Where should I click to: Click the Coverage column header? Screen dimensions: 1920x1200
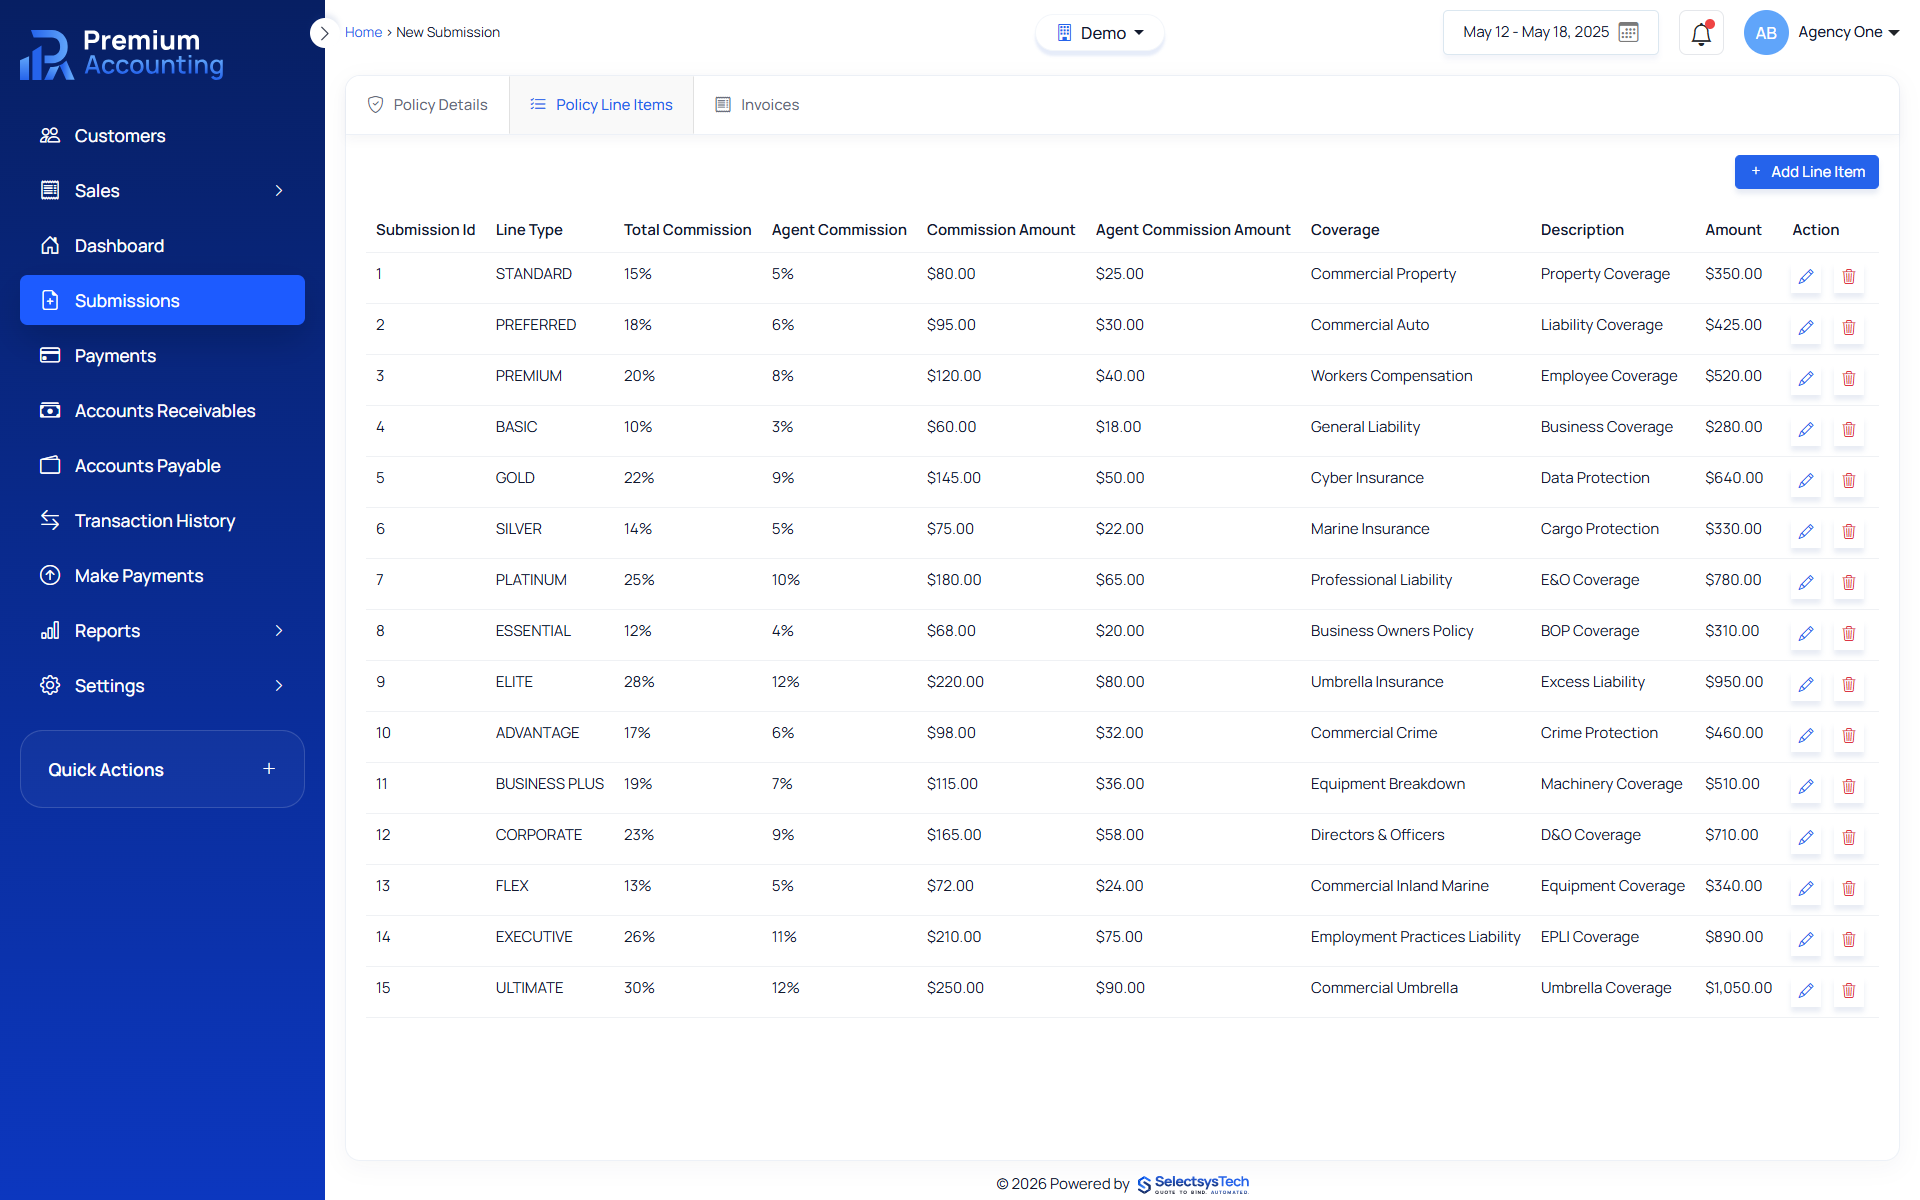click(1344, 230)
